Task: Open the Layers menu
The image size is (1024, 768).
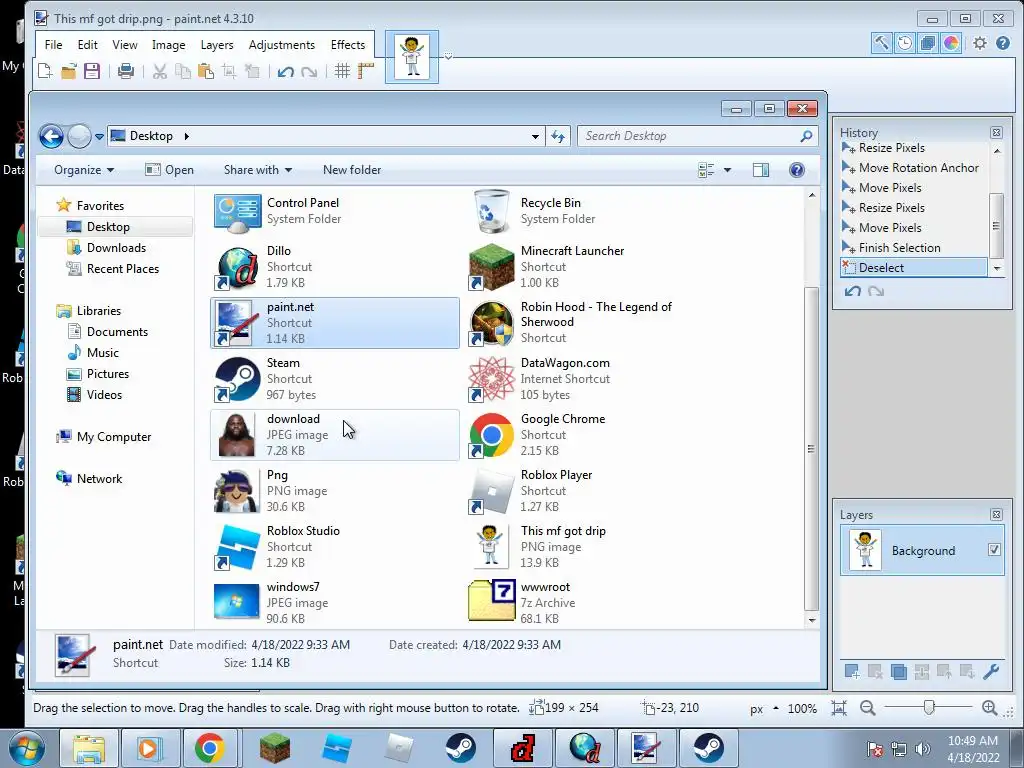Action: [x=217, y=44]
